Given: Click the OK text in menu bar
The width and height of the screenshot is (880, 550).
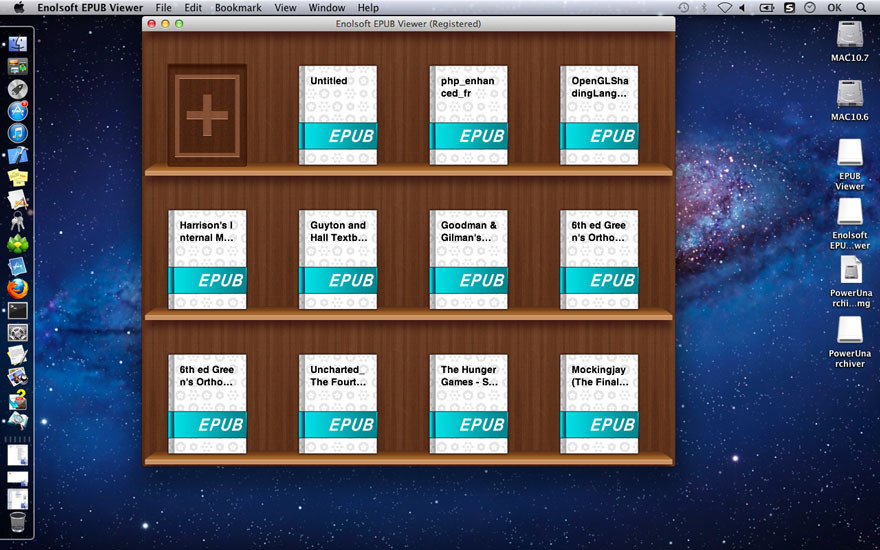Looking at the screenshot, I should 834,8.
